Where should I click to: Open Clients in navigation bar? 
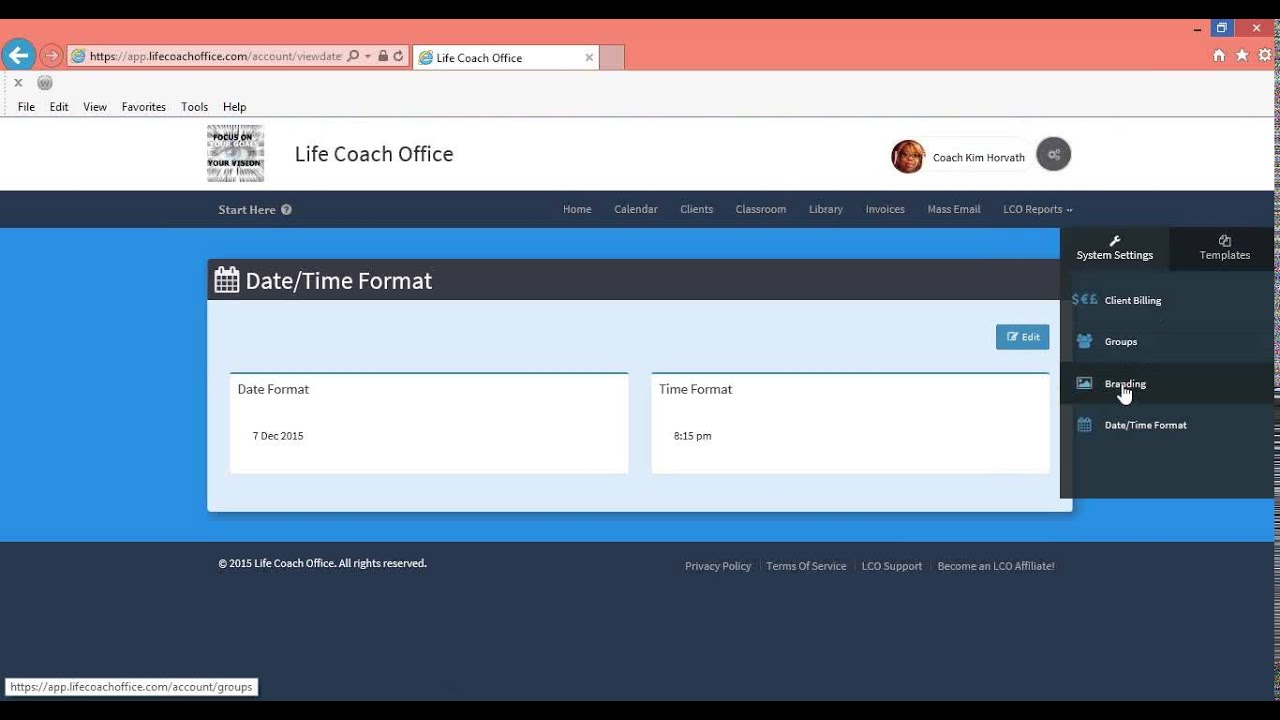(697, 209)
